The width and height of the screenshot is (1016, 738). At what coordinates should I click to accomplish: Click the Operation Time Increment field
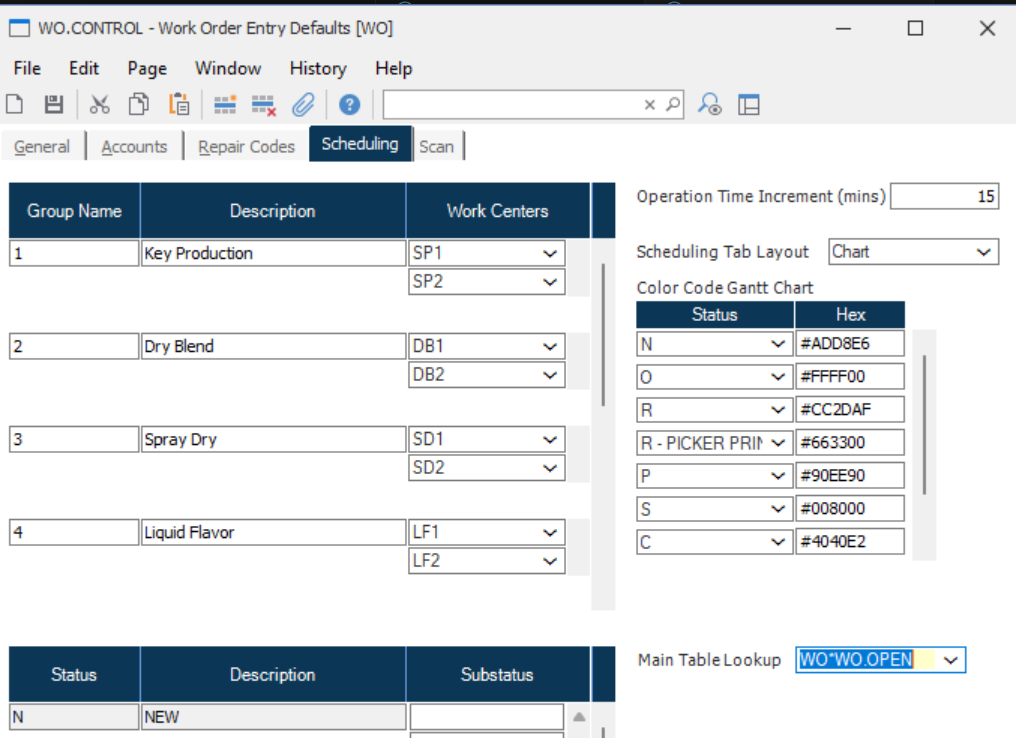(x=943, y=197)
